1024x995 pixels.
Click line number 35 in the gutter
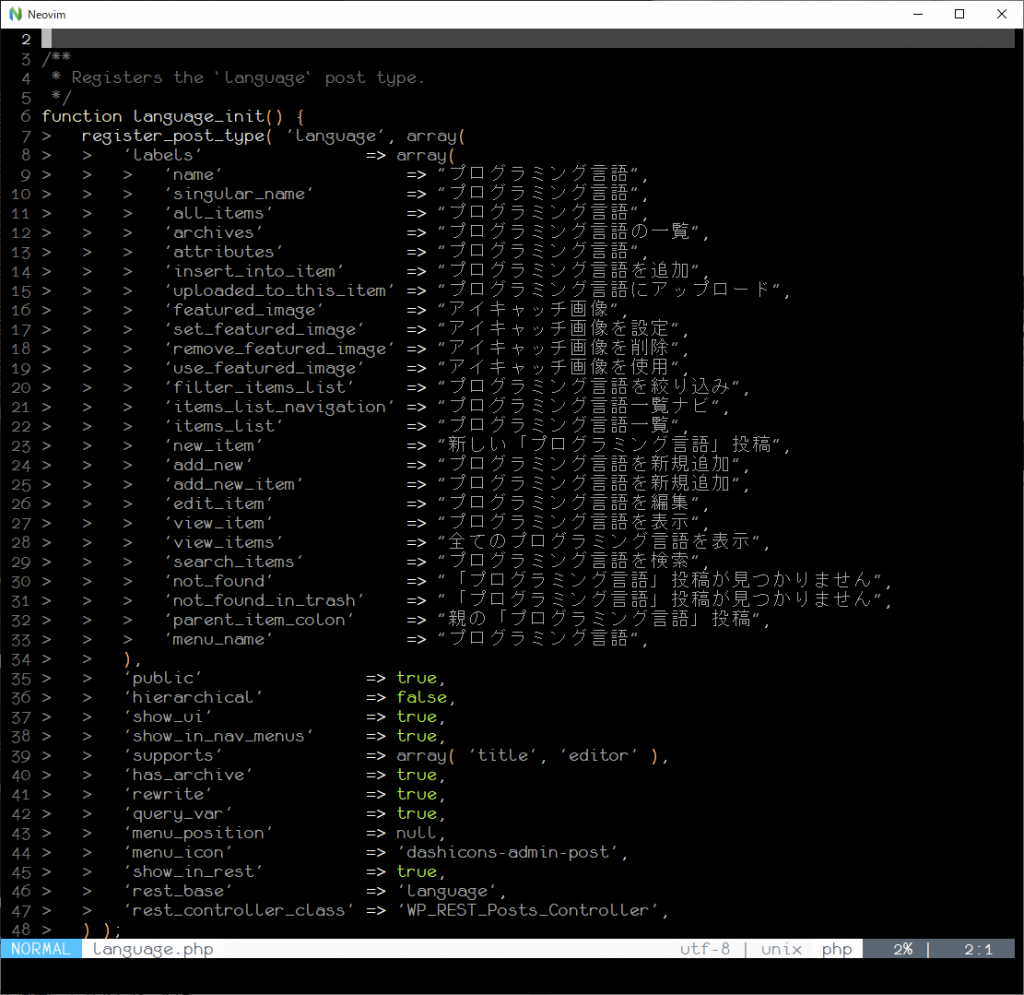point(21,678)
